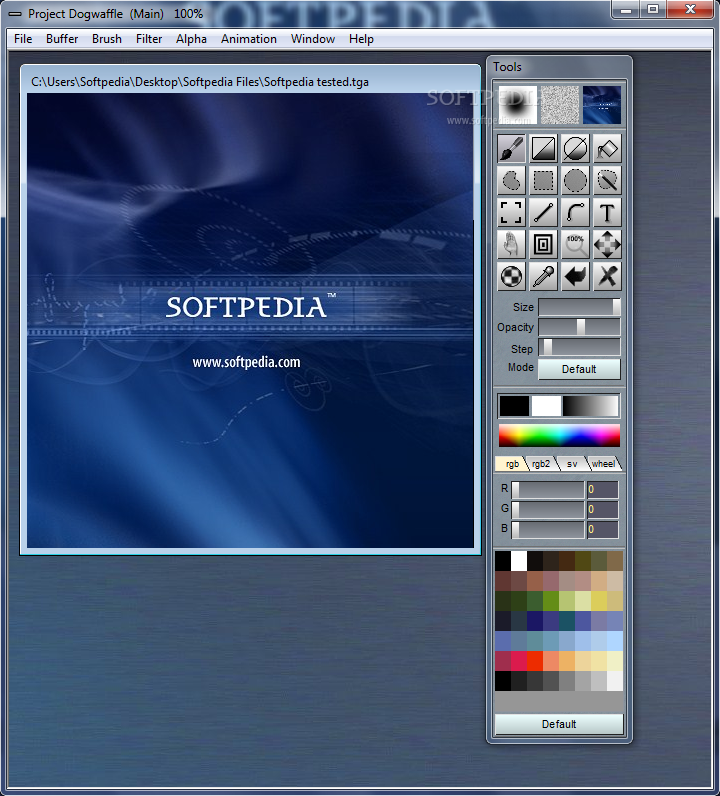720x796 pixels.
Task: Click the Default button below the palette
Action: point(559,724)
